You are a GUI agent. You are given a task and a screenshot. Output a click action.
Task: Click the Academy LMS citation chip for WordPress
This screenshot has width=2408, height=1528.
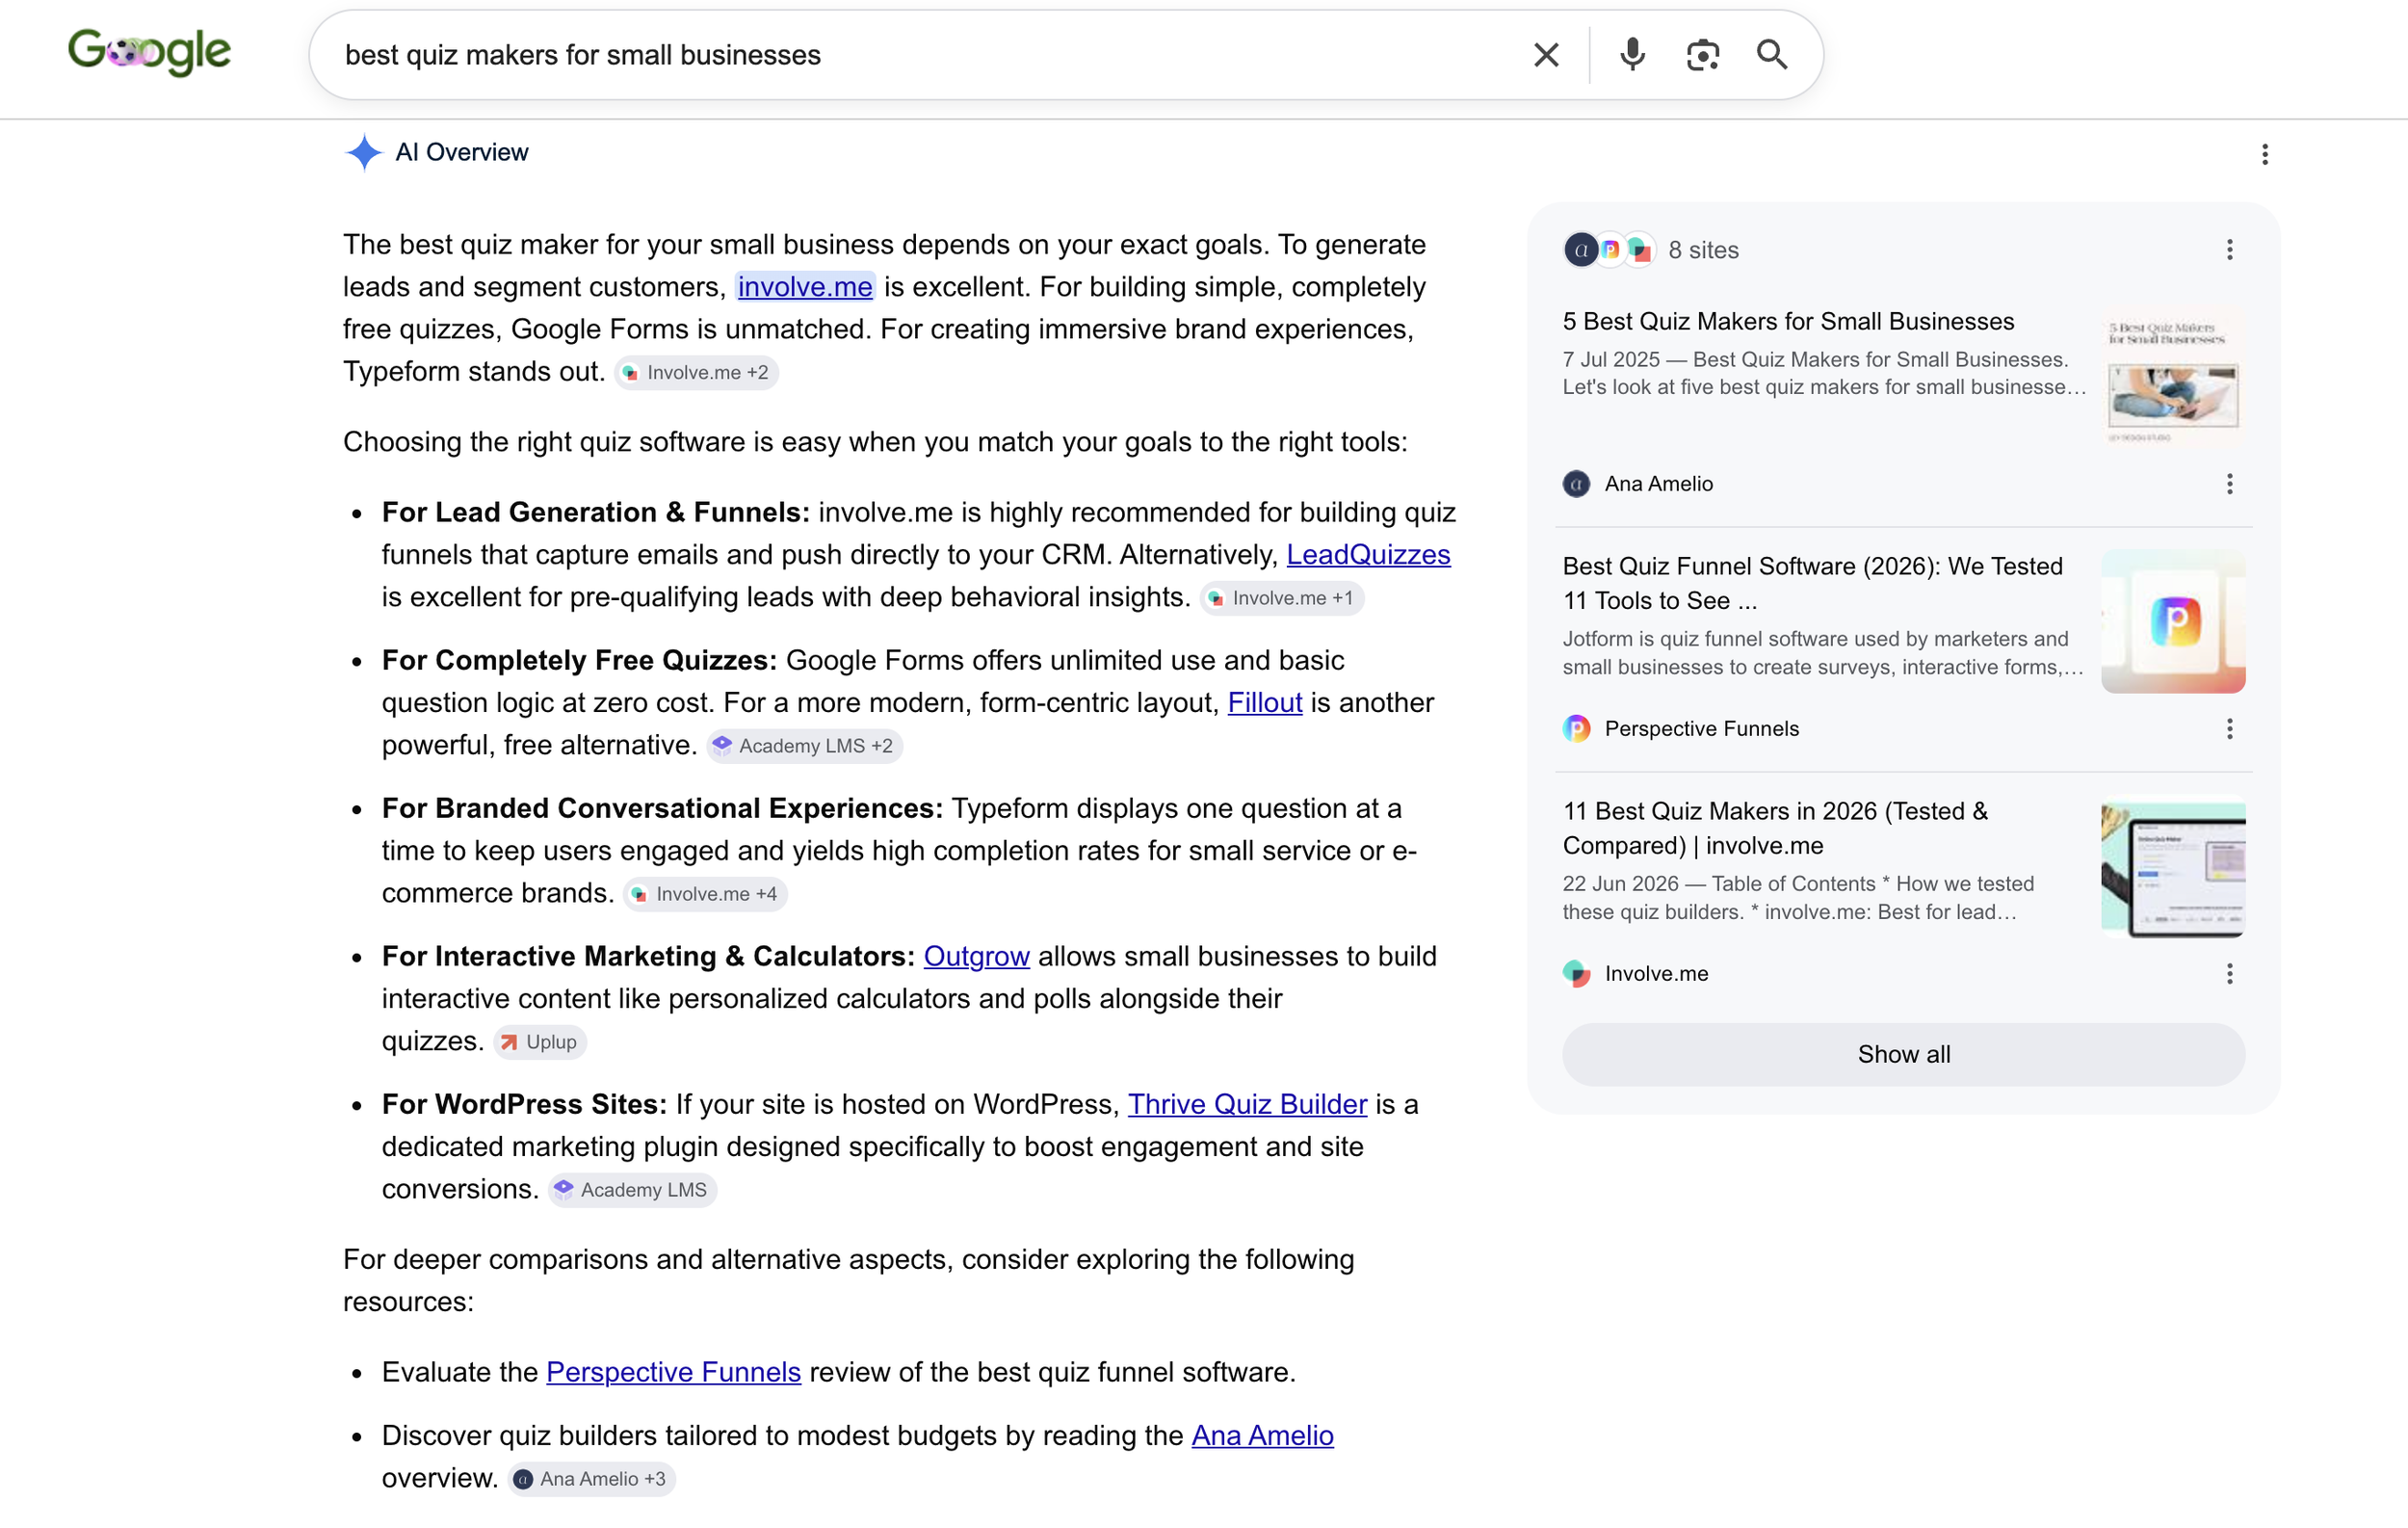coord(632,1190)
